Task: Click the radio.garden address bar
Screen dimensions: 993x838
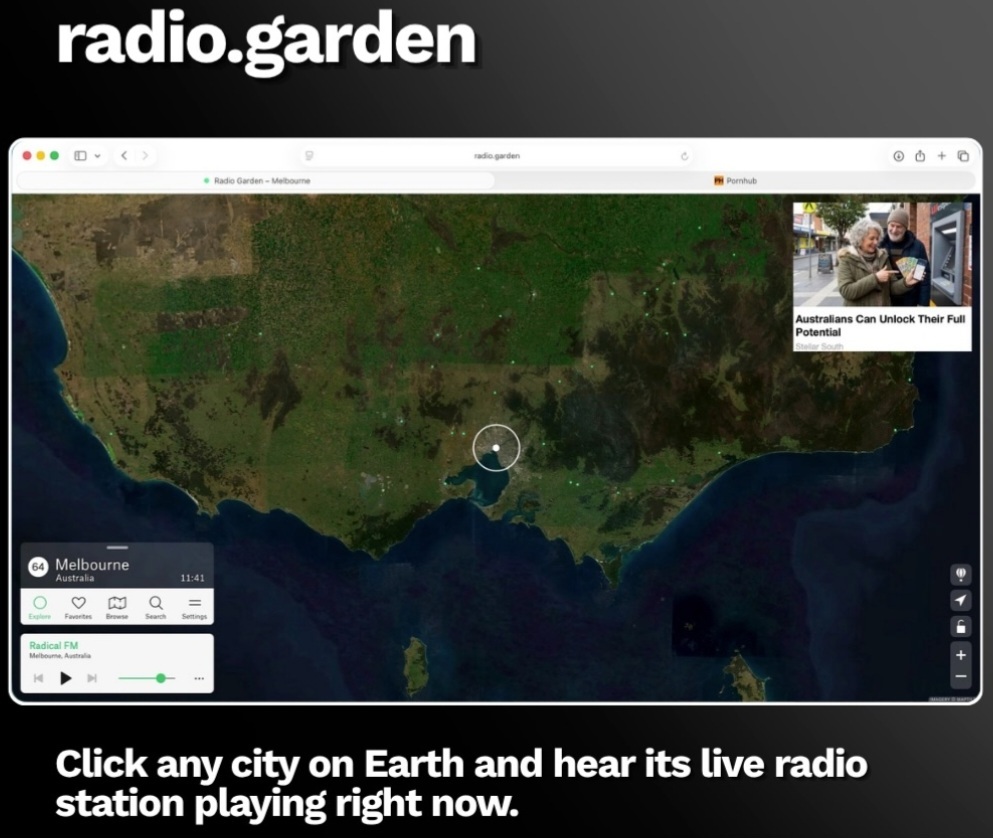Action: coord(497,156)
